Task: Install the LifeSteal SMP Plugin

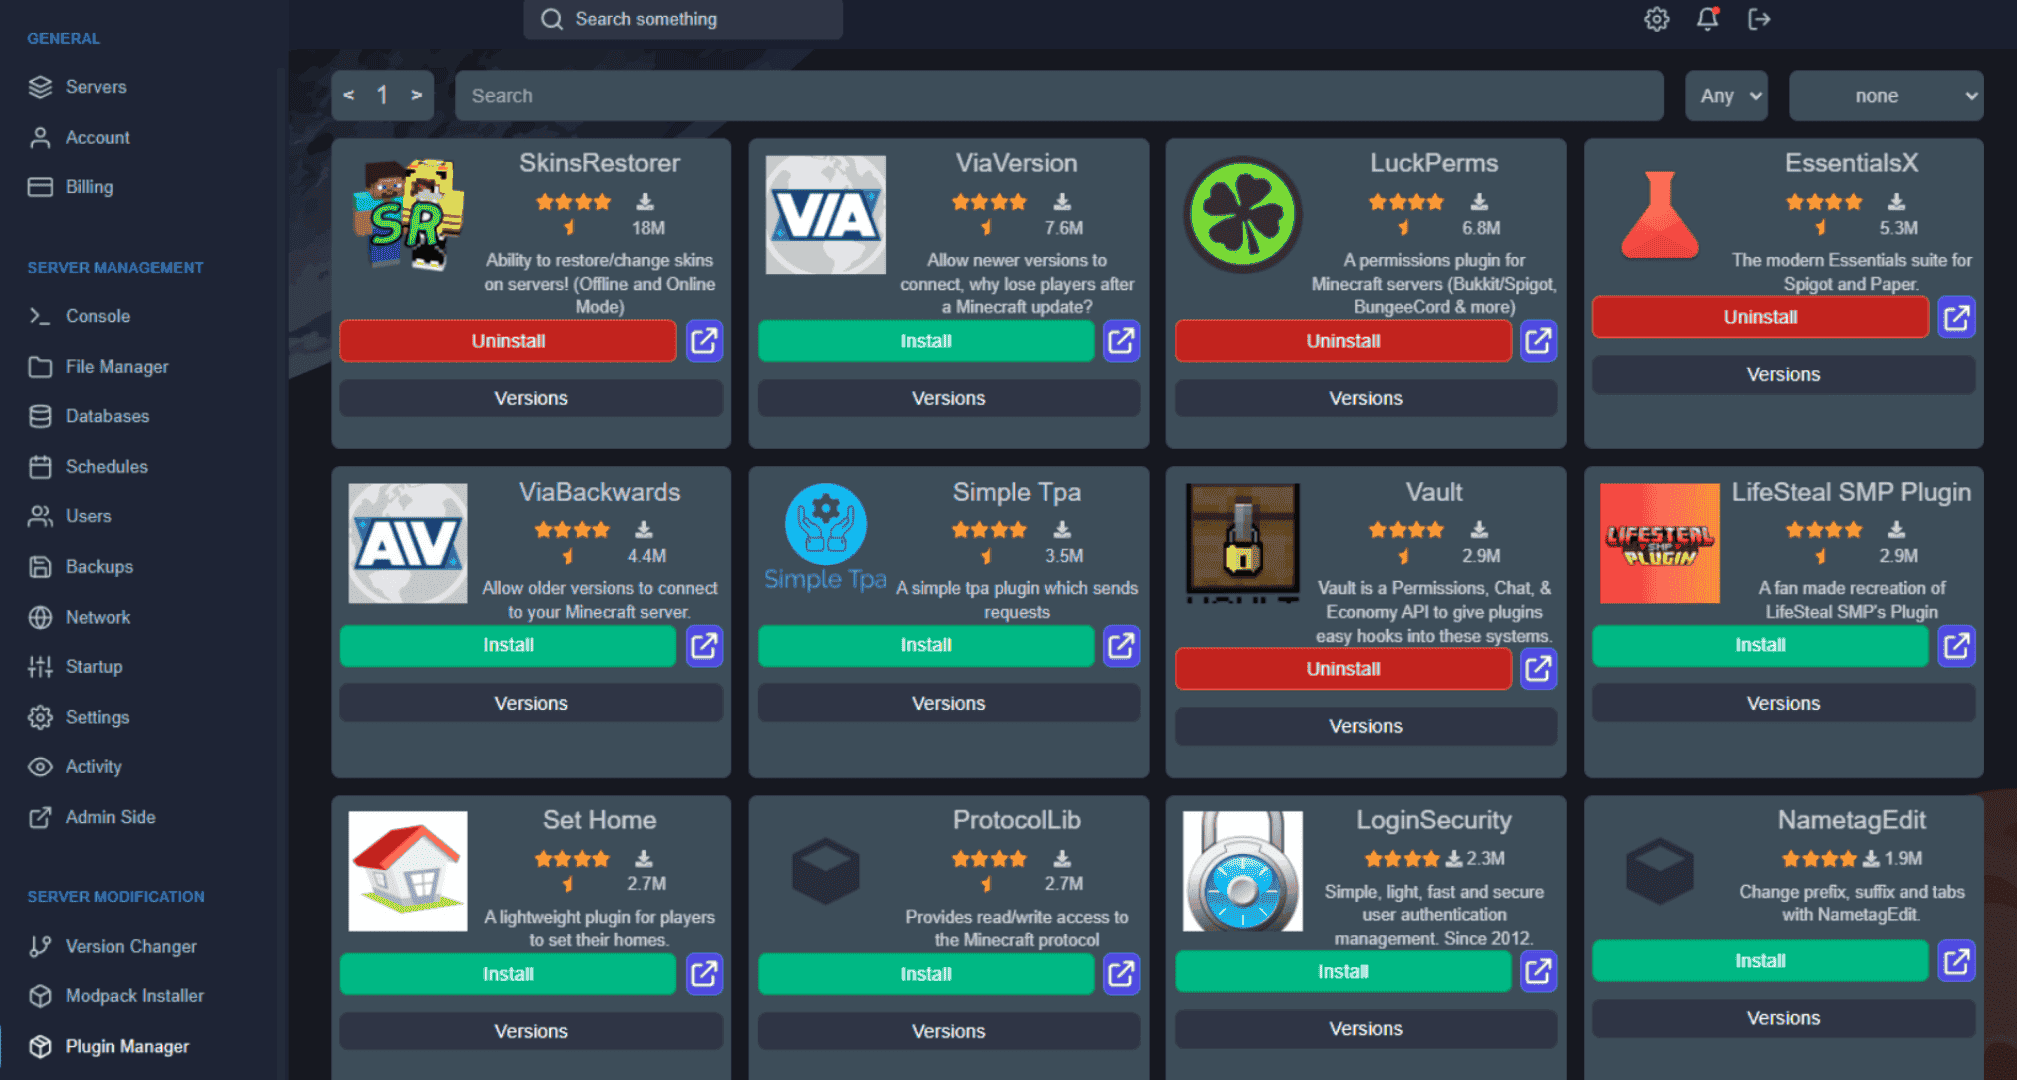Action: pyautogui.click(x=1760, y=645)
